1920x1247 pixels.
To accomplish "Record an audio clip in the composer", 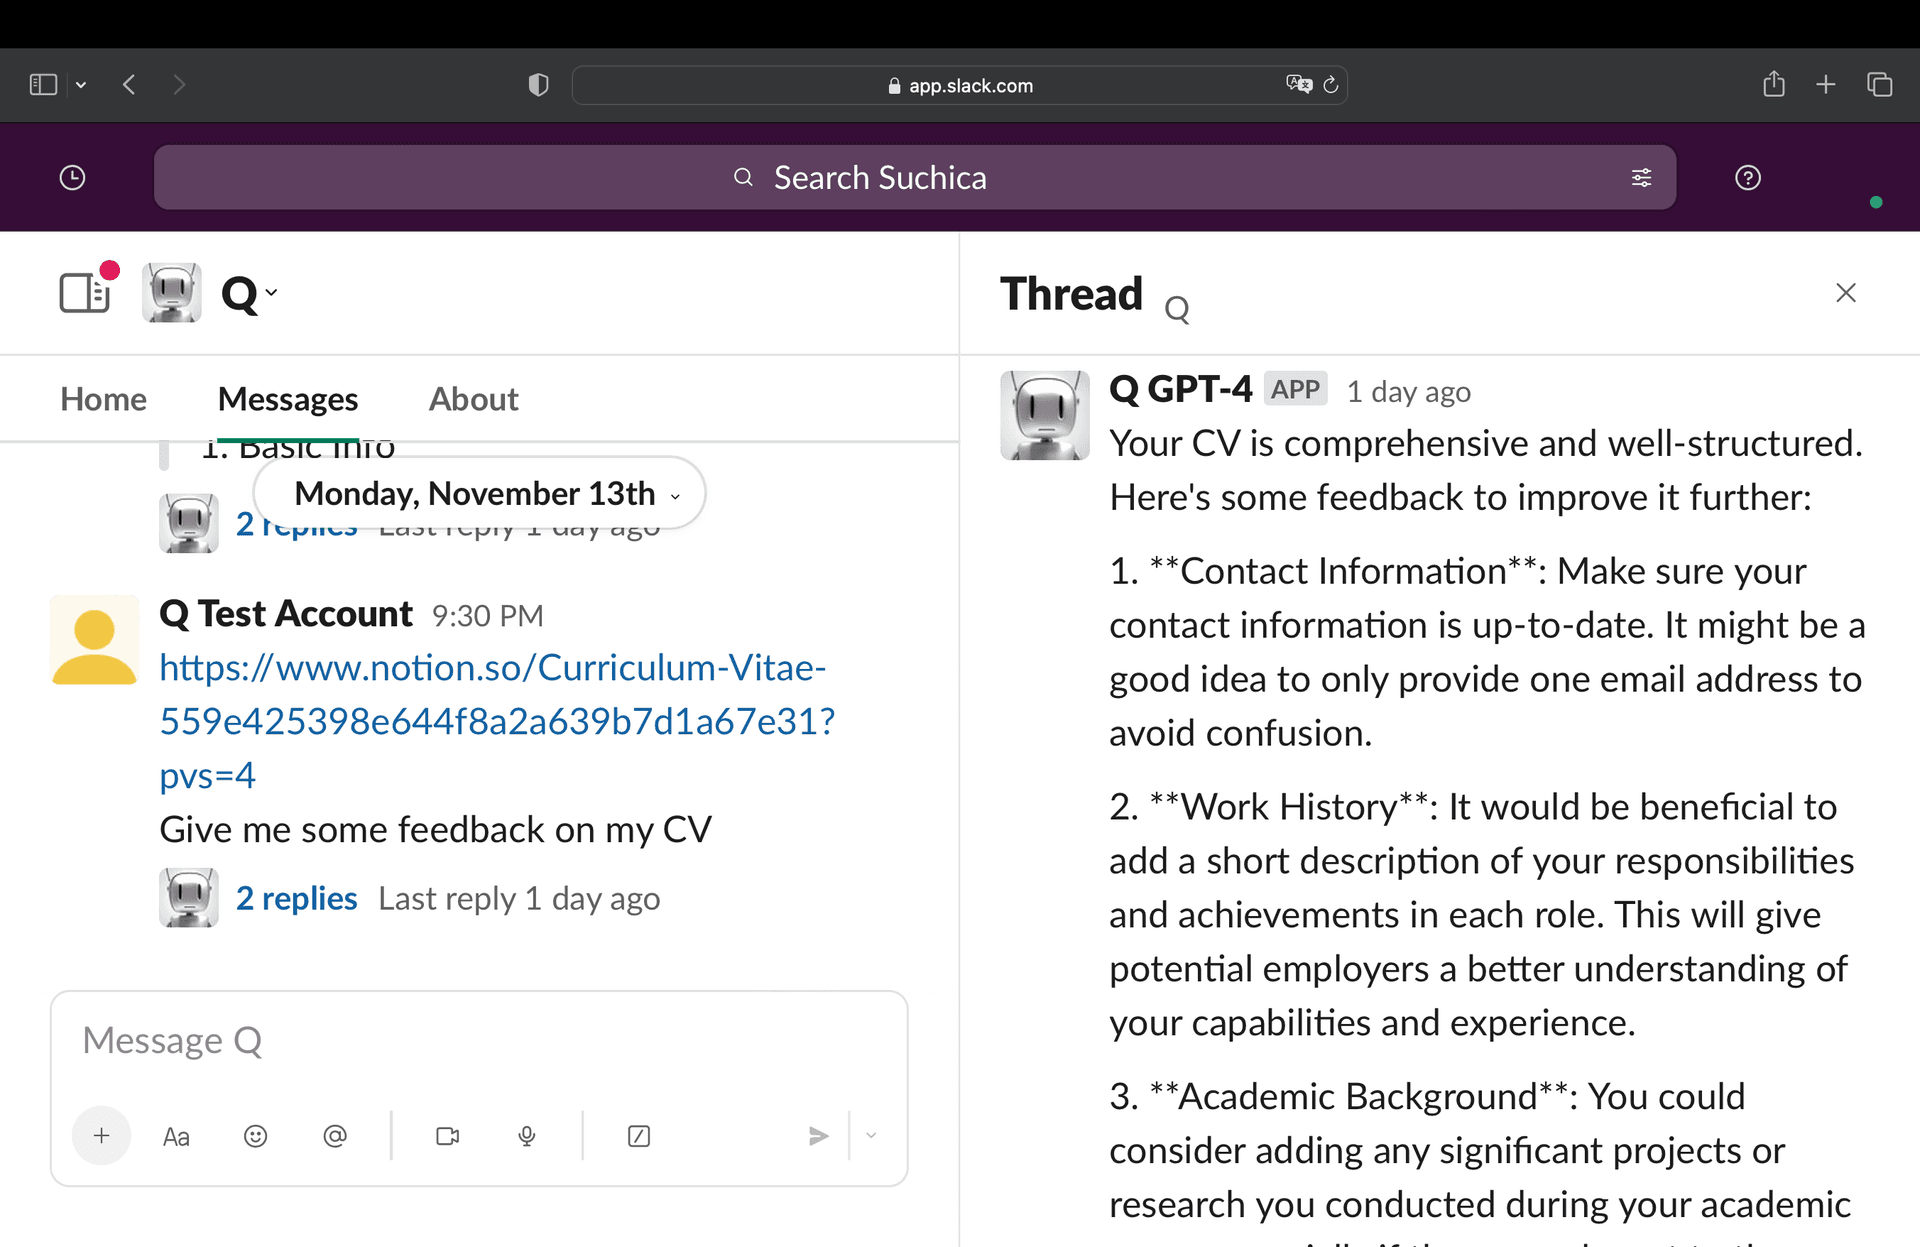I will tap(527, 1135).
